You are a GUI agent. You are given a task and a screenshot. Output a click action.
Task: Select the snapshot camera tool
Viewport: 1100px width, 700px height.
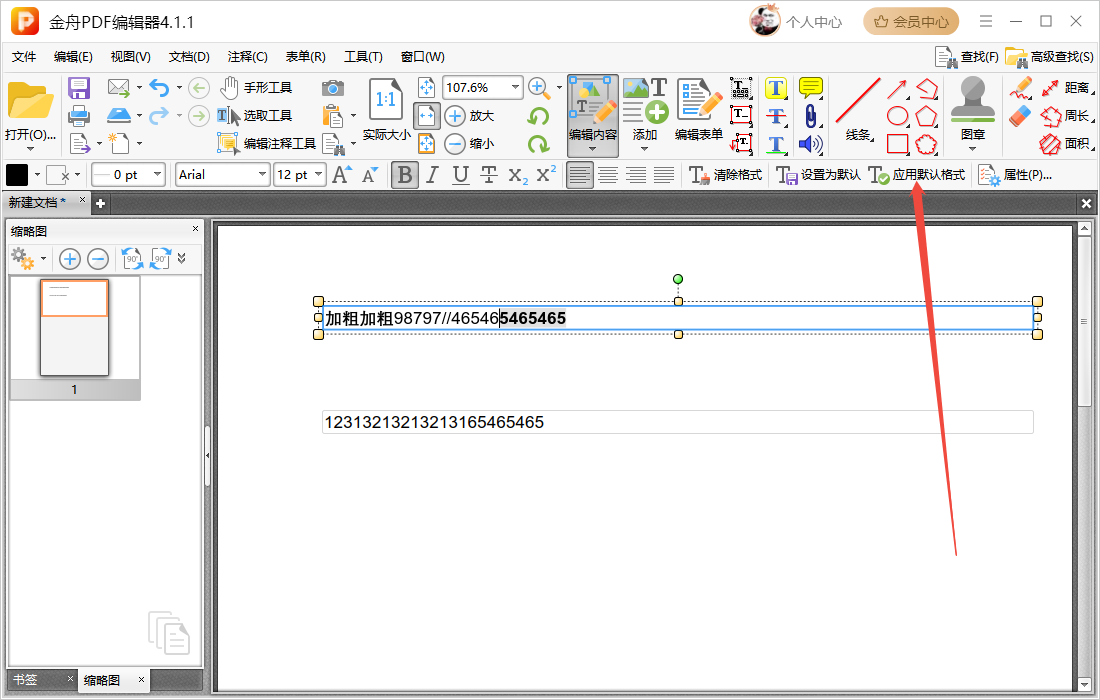point(333,88)
